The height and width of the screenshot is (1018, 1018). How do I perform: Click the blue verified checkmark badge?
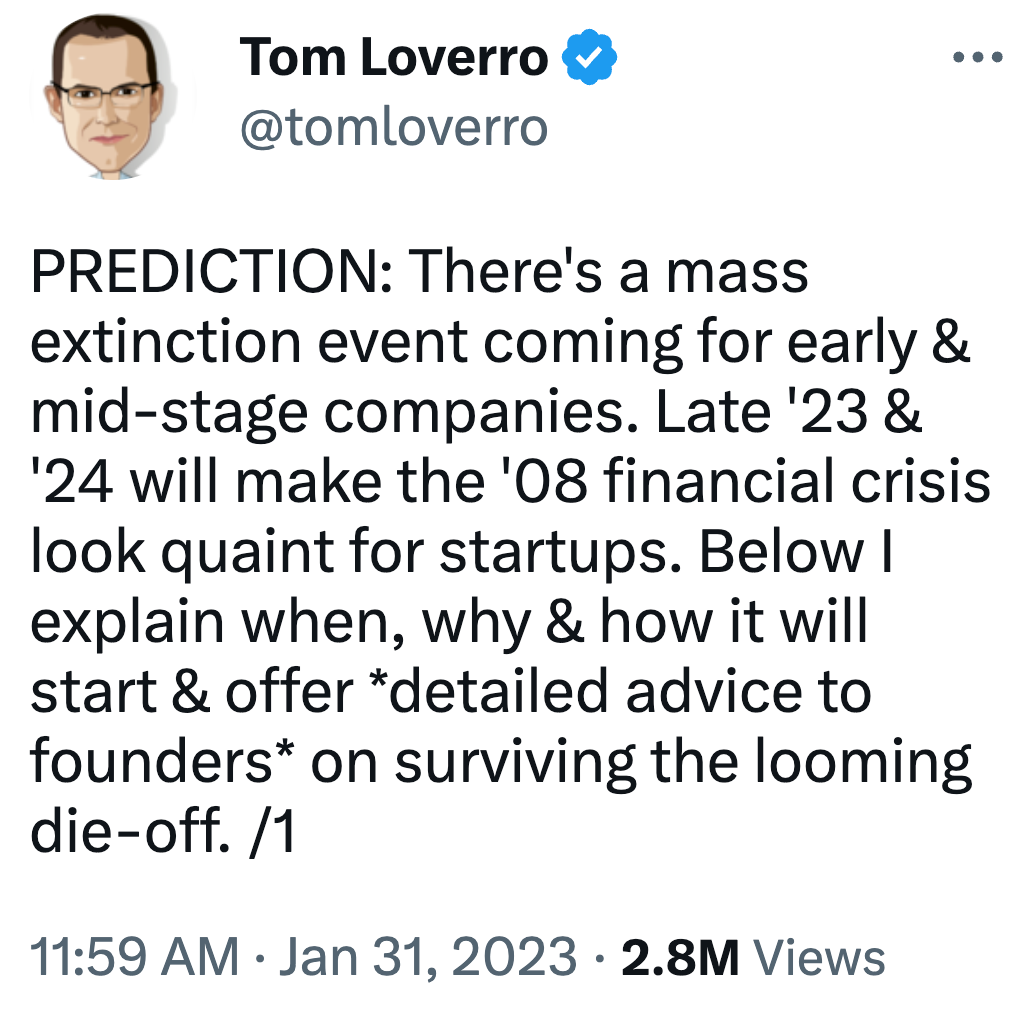[589, 56]
